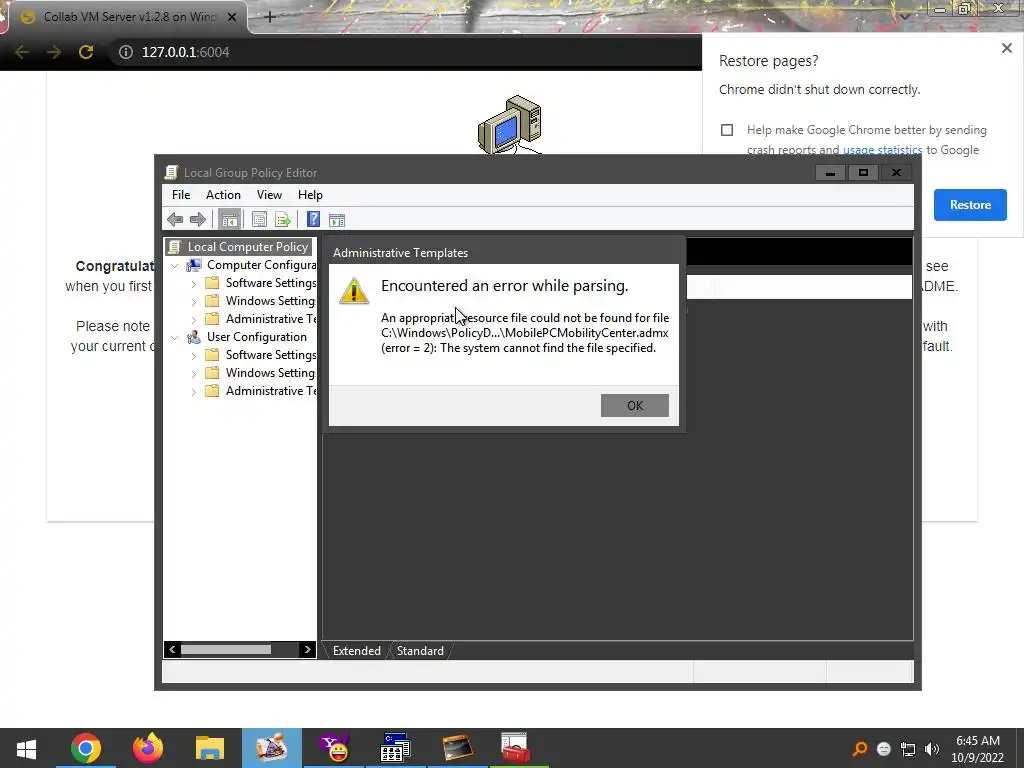
Task: Click the taskbar clock showing 6:45 AM
Action: (978, 741)
